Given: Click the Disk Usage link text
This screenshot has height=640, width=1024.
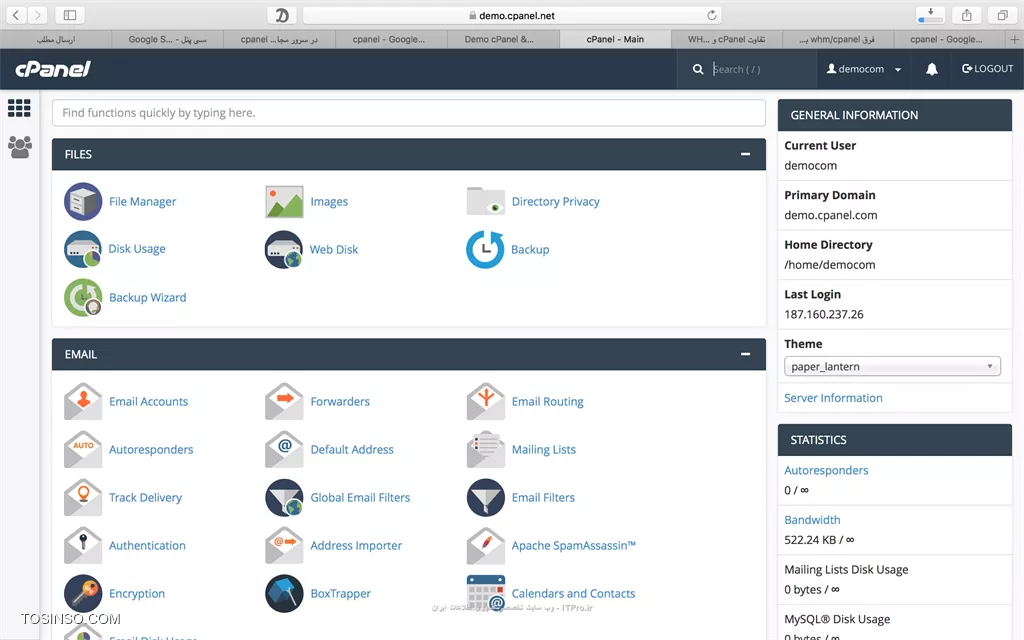Looking at the screenshot, I should (x=137, y=249).
